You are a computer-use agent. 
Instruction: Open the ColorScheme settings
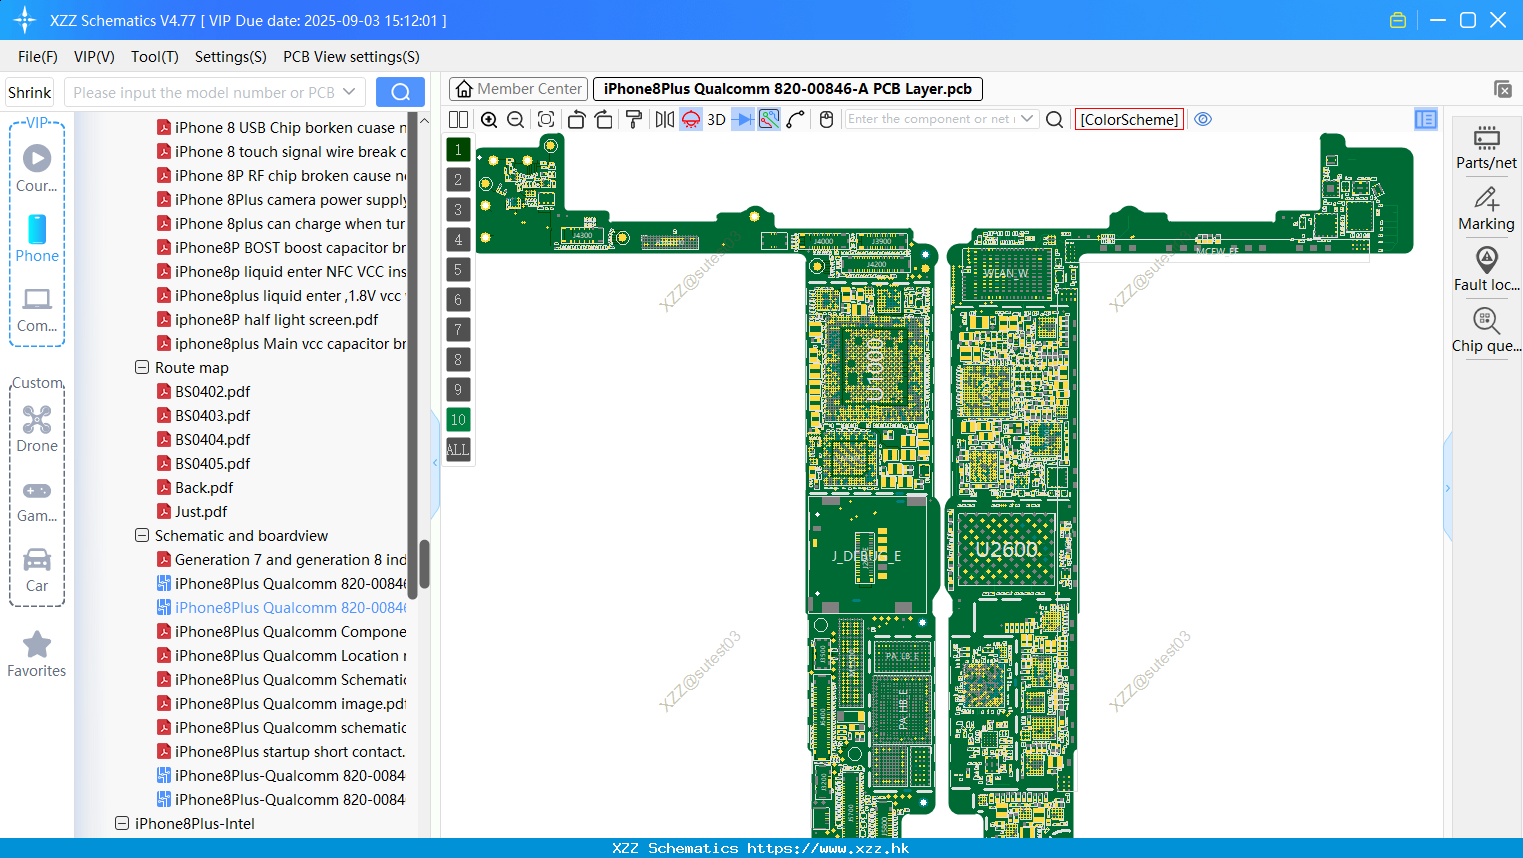pyautogui.click(x=1129, y=120)
